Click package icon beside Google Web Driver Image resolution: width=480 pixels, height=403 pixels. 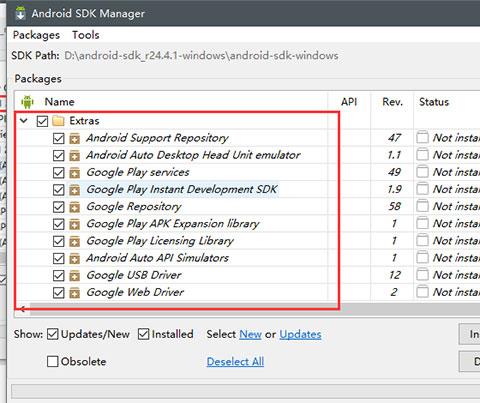click(75, 293)
